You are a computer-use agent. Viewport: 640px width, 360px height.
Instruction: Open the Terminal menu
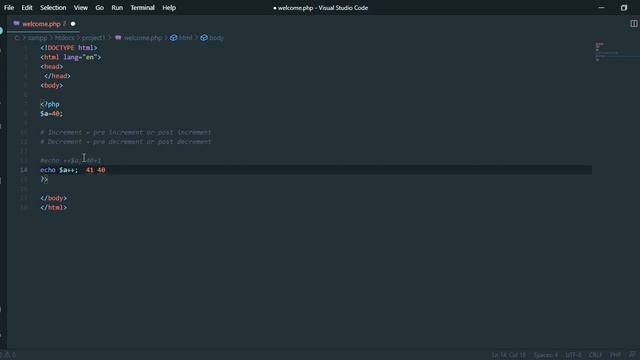(142, 8)
